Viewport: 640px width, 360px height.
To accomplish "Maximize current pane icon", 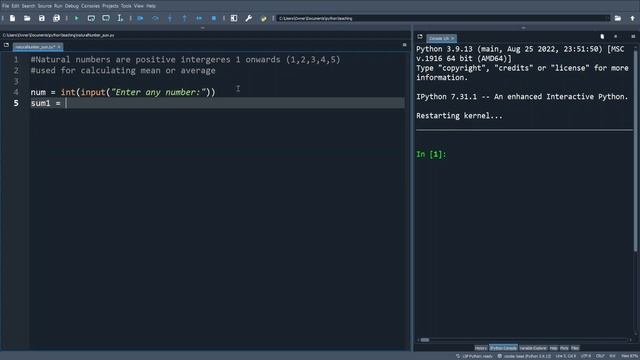I will pyautogui.click(x=234, y=18).
